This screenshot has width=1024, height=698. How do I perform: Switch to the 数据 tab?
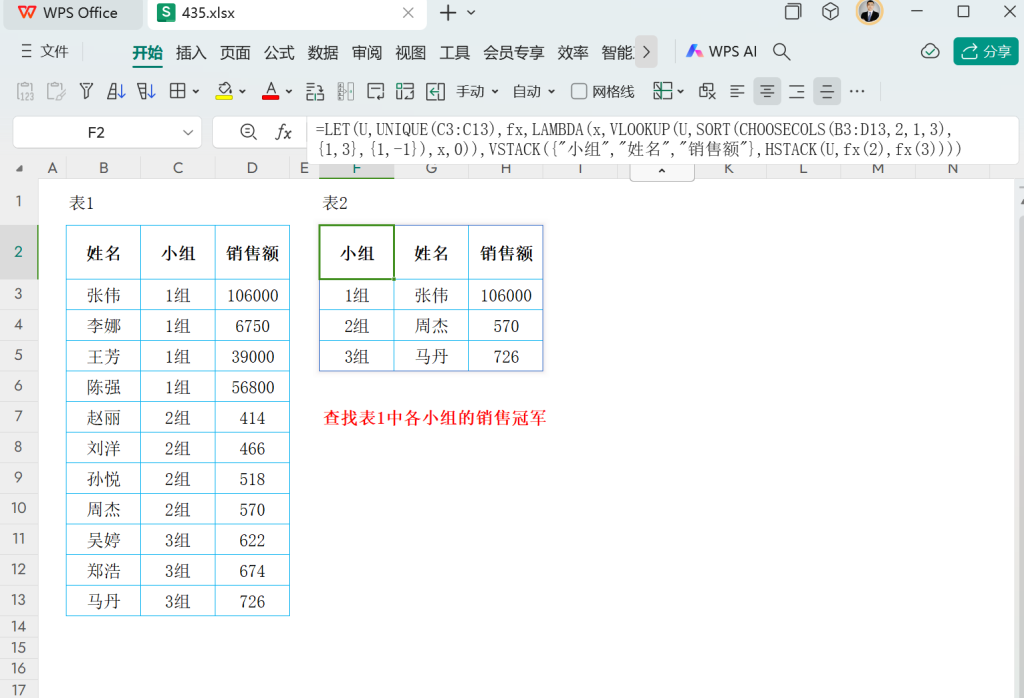pyautogui.click(x=323, y=52)
